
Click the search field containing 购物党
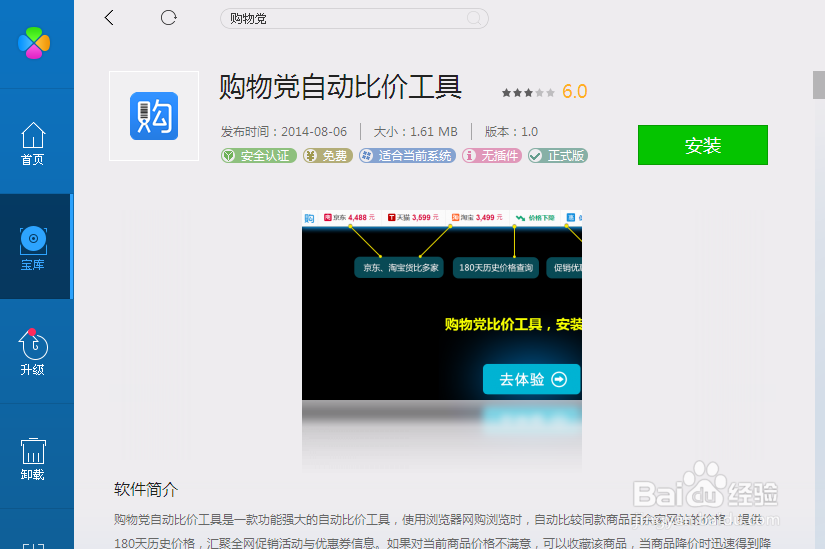tap(354, 18)
